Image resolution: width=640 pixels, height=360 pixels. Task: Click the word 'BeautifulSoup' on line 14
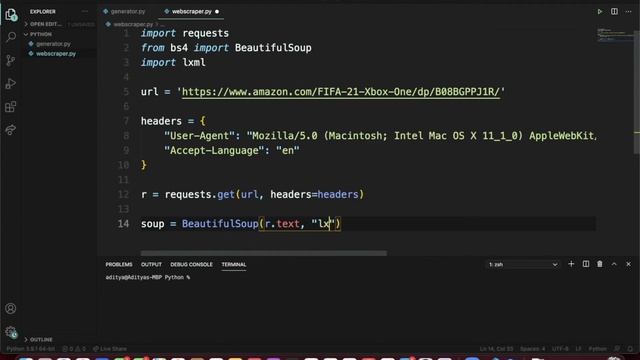pos(220,224)
